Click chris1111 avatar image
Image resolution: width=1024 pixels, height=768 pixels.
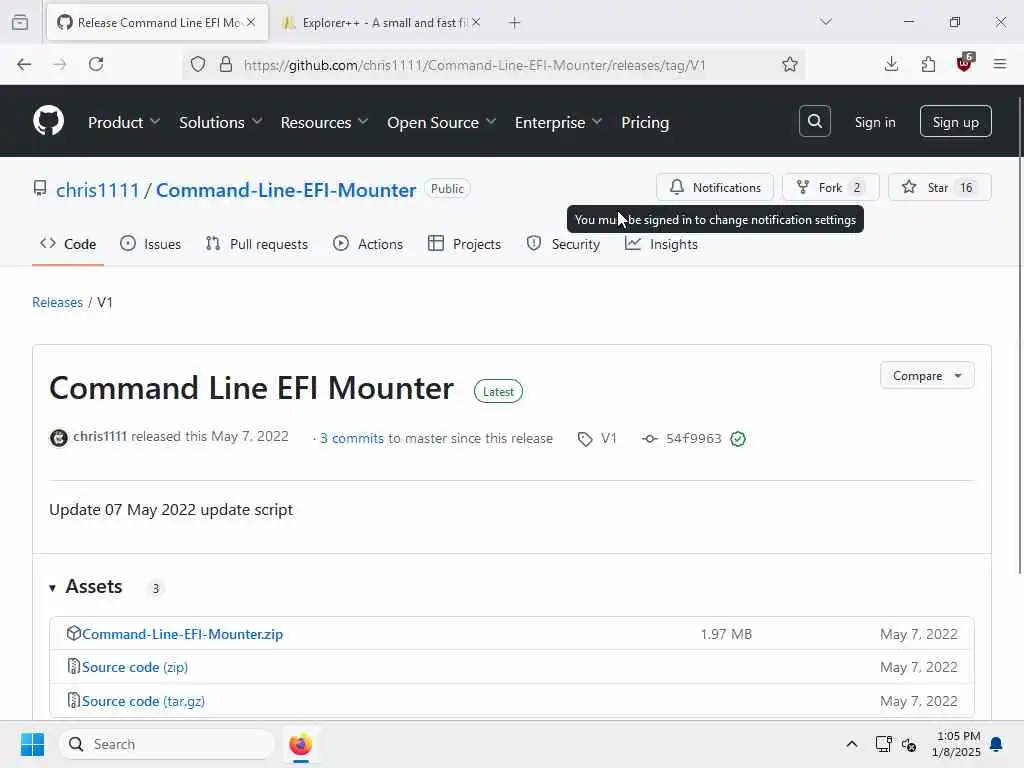pyautogui.click(x=59, y=438)
